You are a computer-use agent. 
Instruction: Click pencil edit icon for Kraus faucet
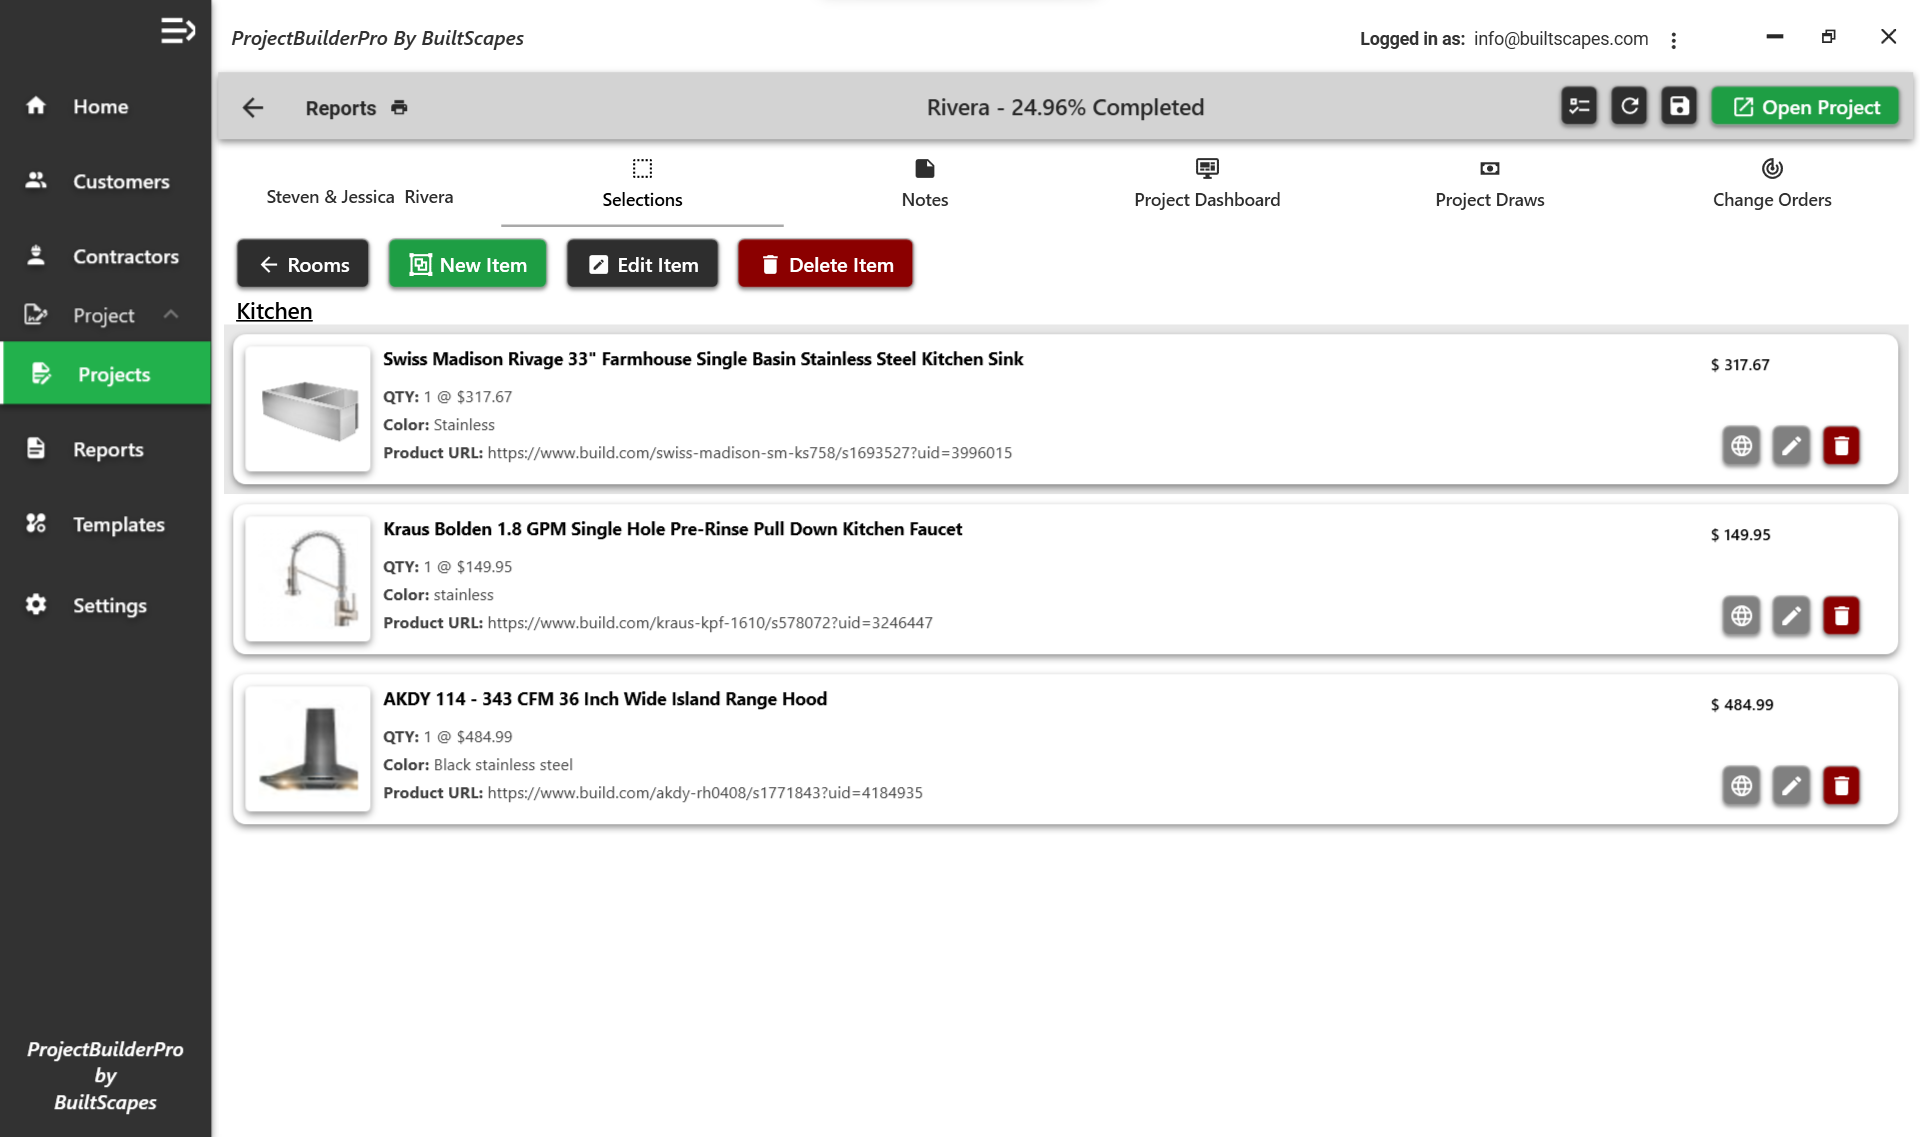[x=1791, y=616]
